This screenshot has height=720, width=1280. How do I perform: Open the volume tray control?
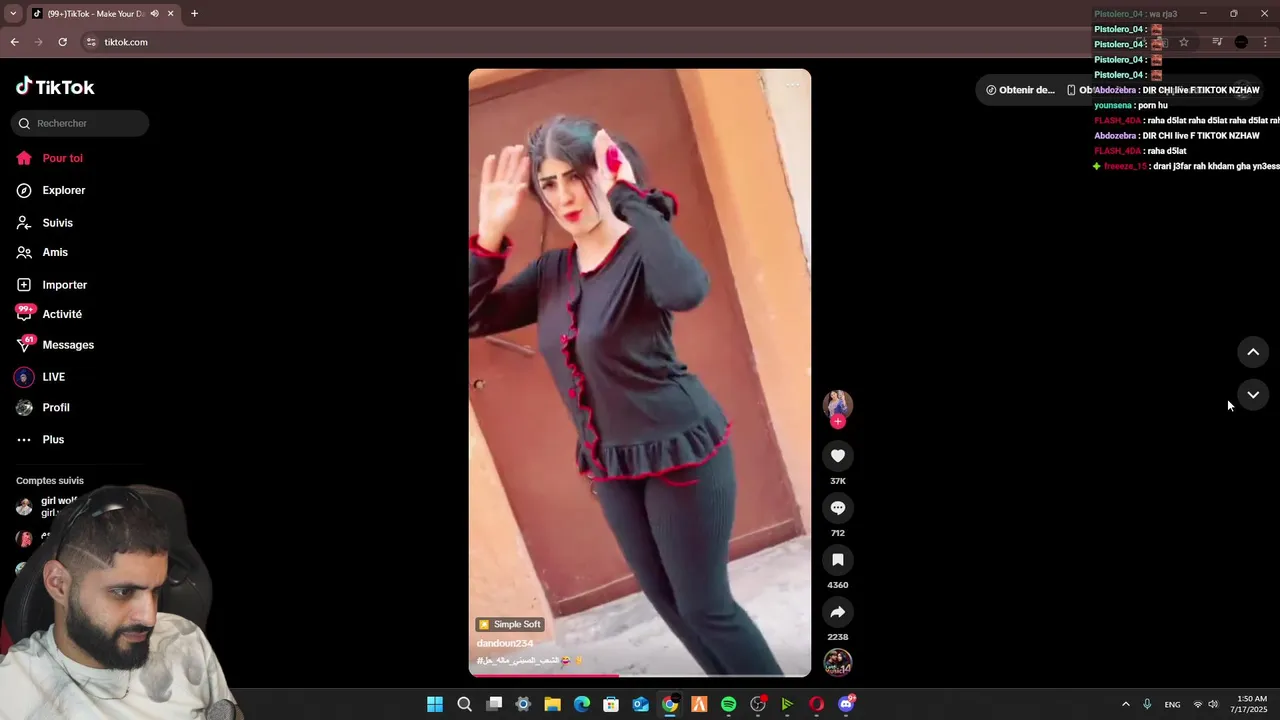click(x=1213, y=704)
